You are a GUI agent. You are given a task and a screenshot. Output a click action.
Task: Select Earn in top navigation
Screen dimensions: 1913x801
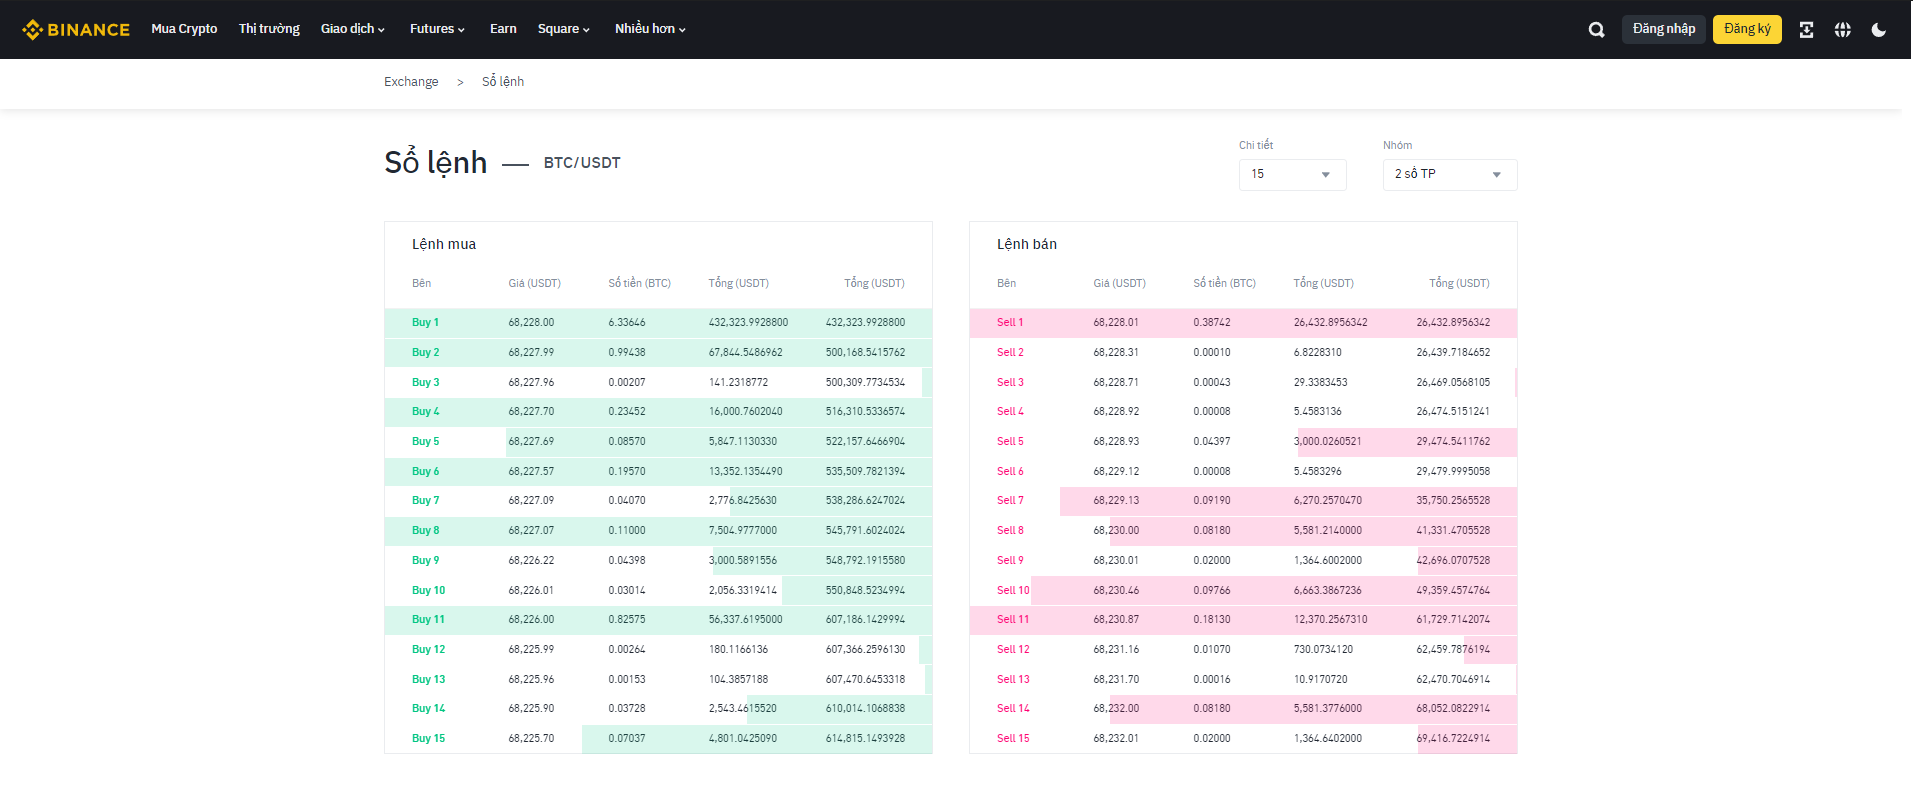[503, 29]
